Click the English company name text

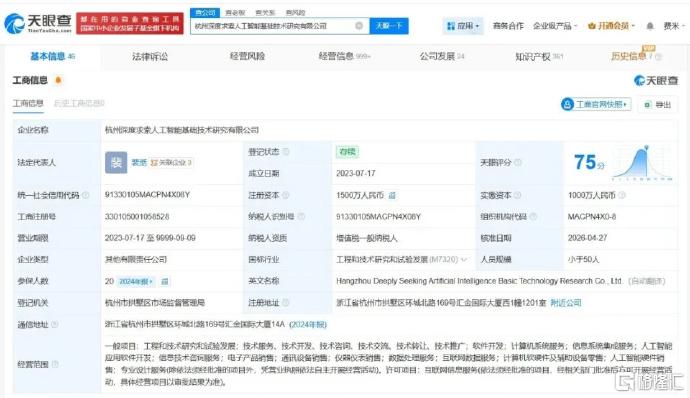(x=479, y=281)
